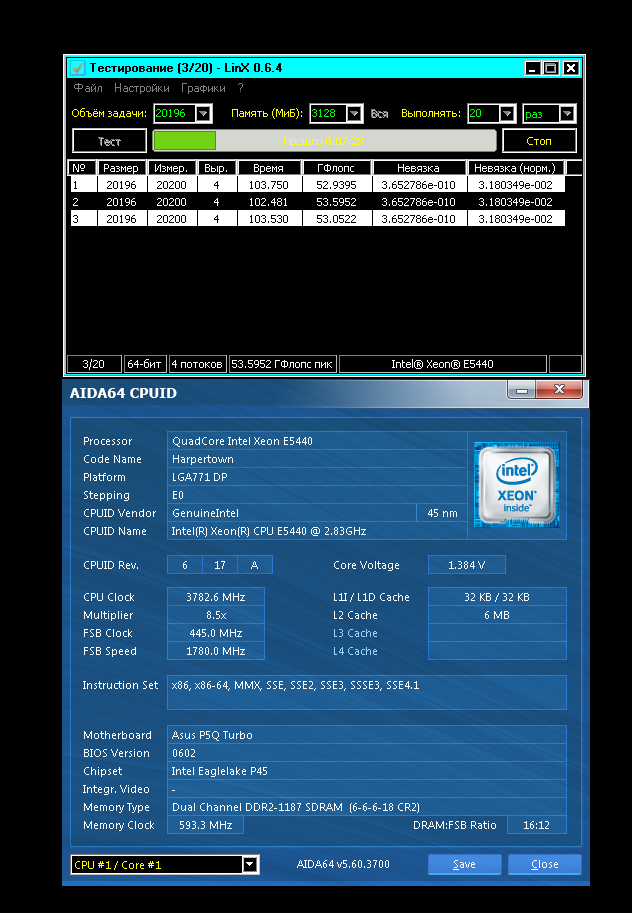Click the LinX title bar app icon
The width and height of the screenshot is (632, 913).
click(x=77, y=68)
